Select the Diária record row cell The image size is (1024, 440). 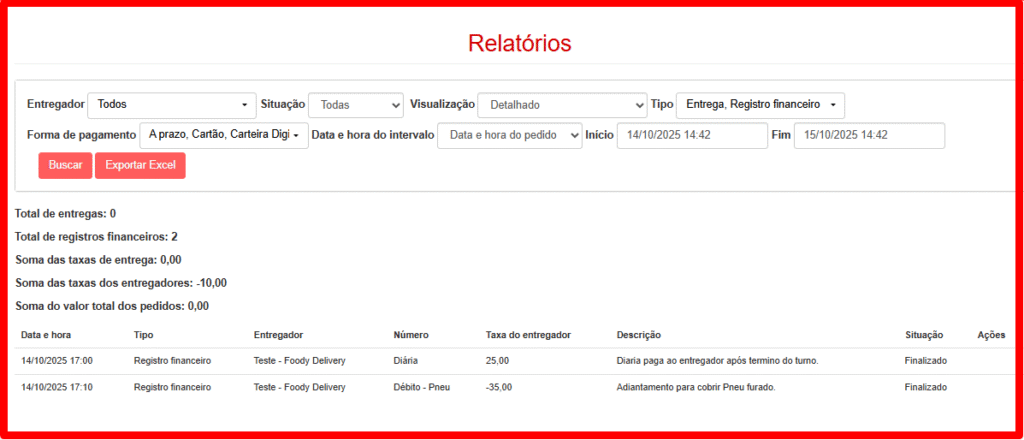[x=405, y=361]
